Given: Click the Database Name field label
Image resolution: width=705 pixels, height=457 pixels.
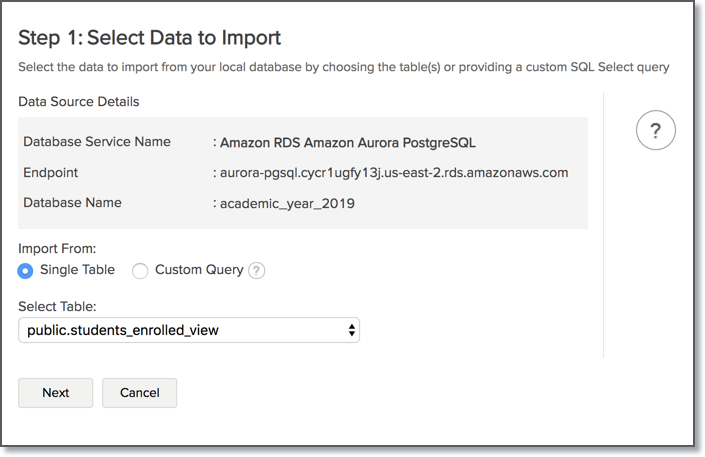Looking at the screenshot, I should (72, 202).
